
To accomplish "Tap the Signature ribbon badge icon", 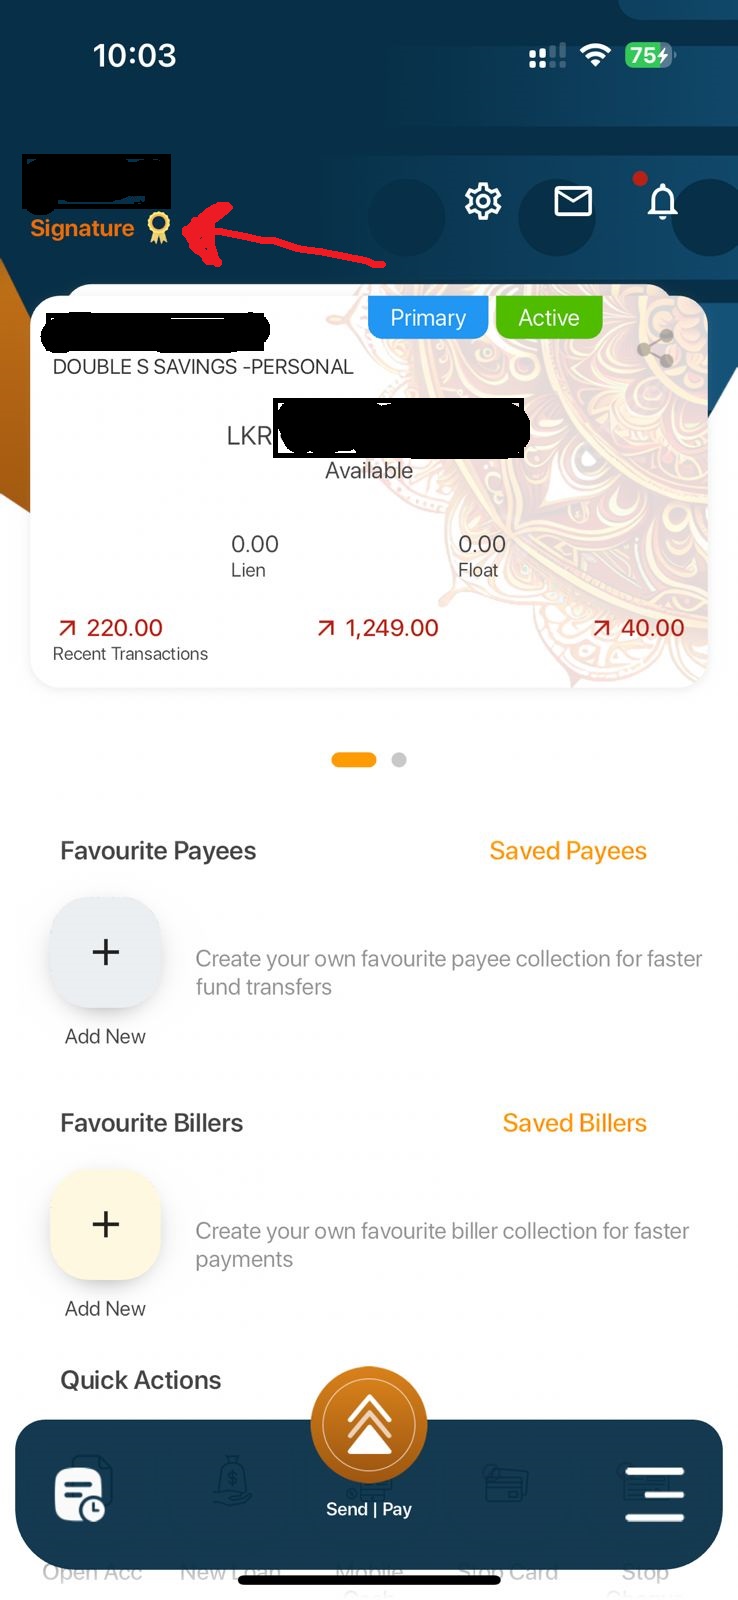I will coord(159,228).
